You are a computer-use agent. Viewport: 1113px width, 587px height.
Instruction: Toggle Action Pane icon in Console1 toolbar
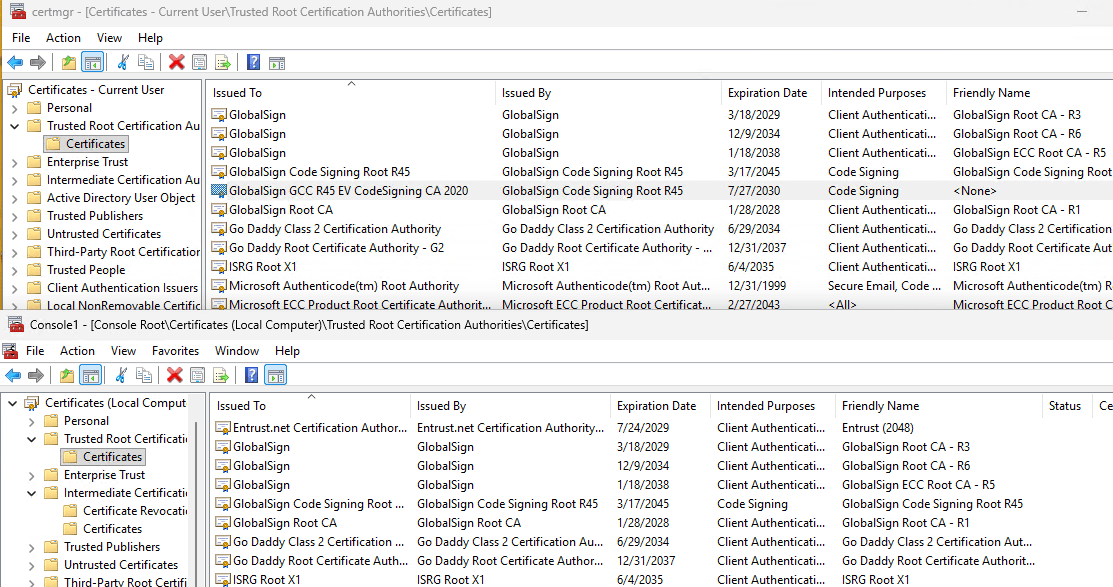coord(275,375)
